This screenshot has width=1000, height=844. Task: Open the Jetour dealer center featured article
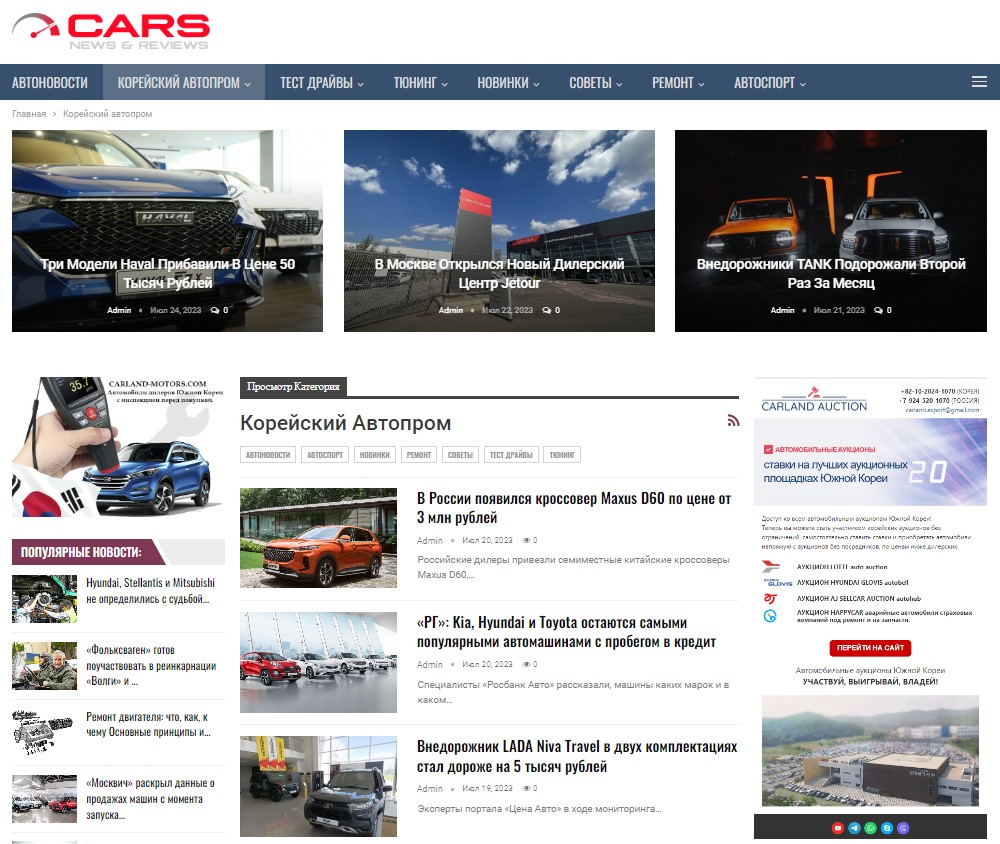coord(499,273)
